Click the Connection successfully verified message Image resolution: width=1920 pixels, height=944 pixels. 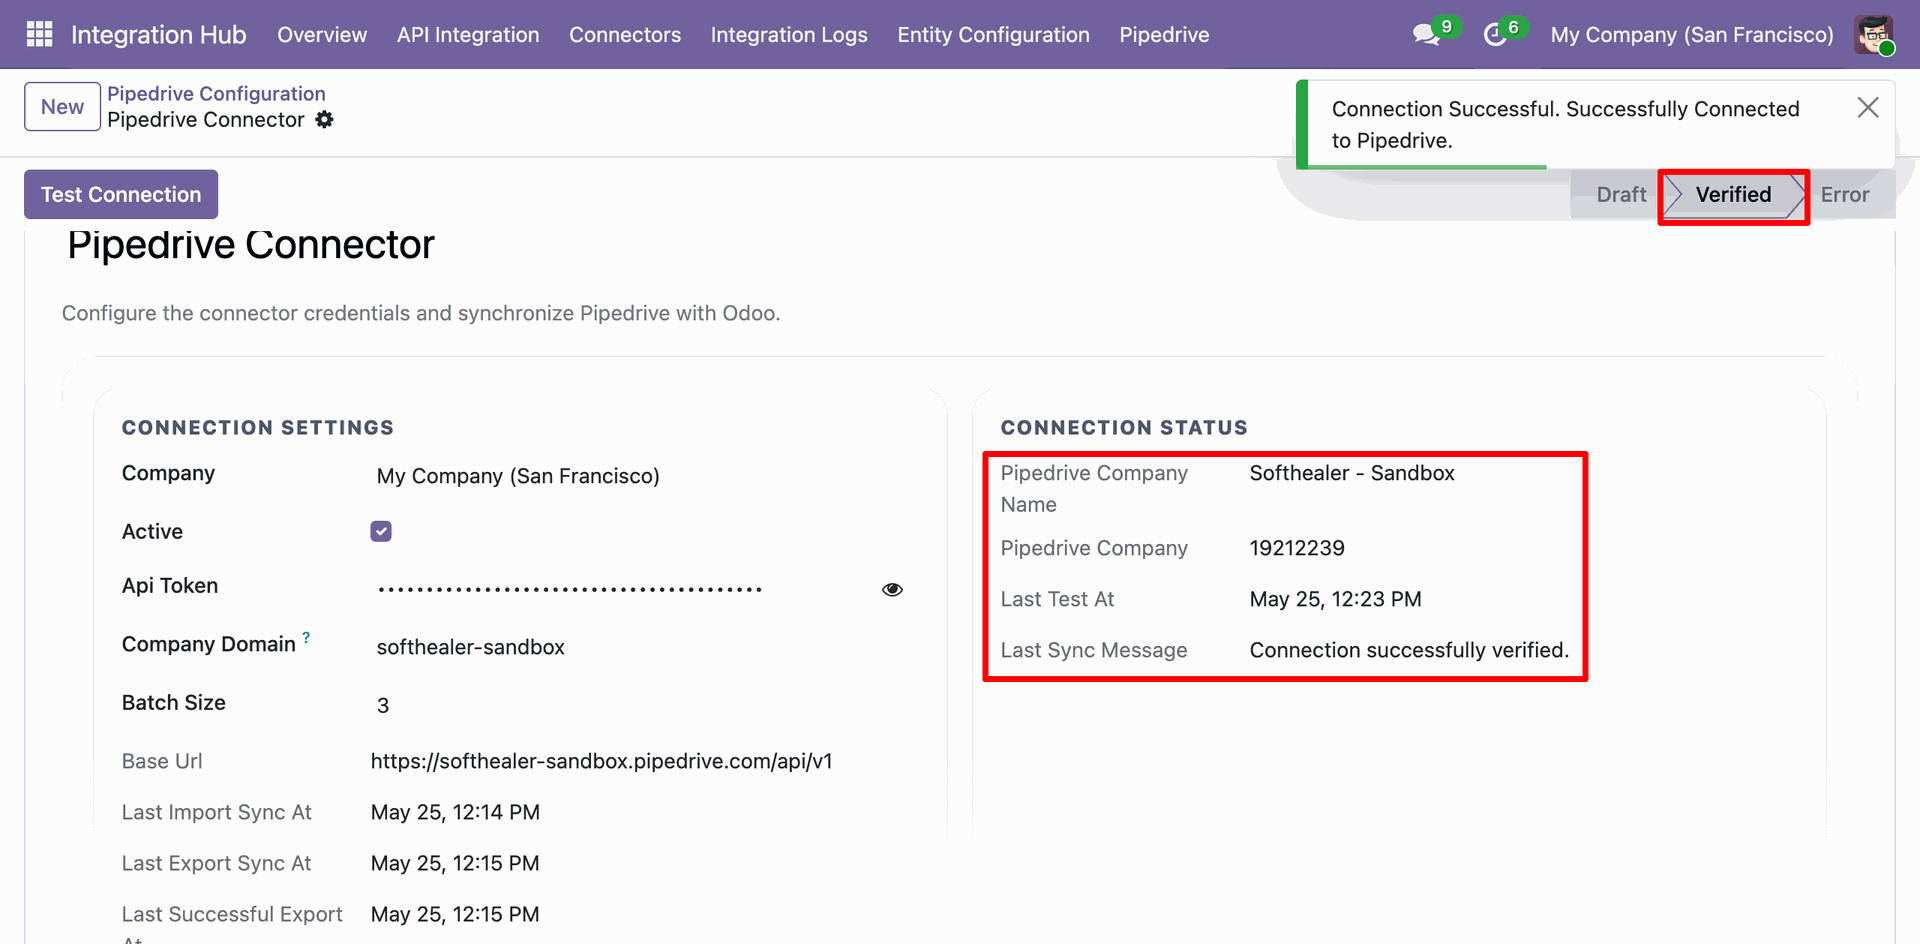1409,650
